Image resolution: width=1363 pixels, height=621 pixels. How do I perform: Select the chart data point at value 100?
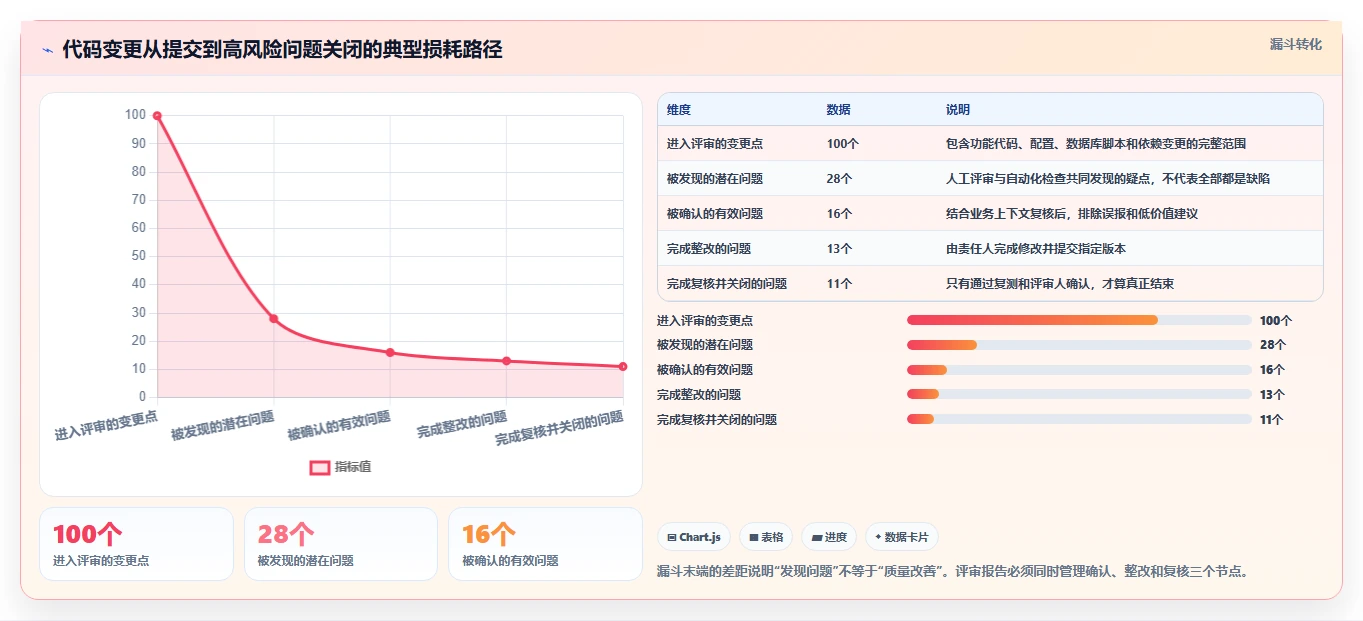157,116
